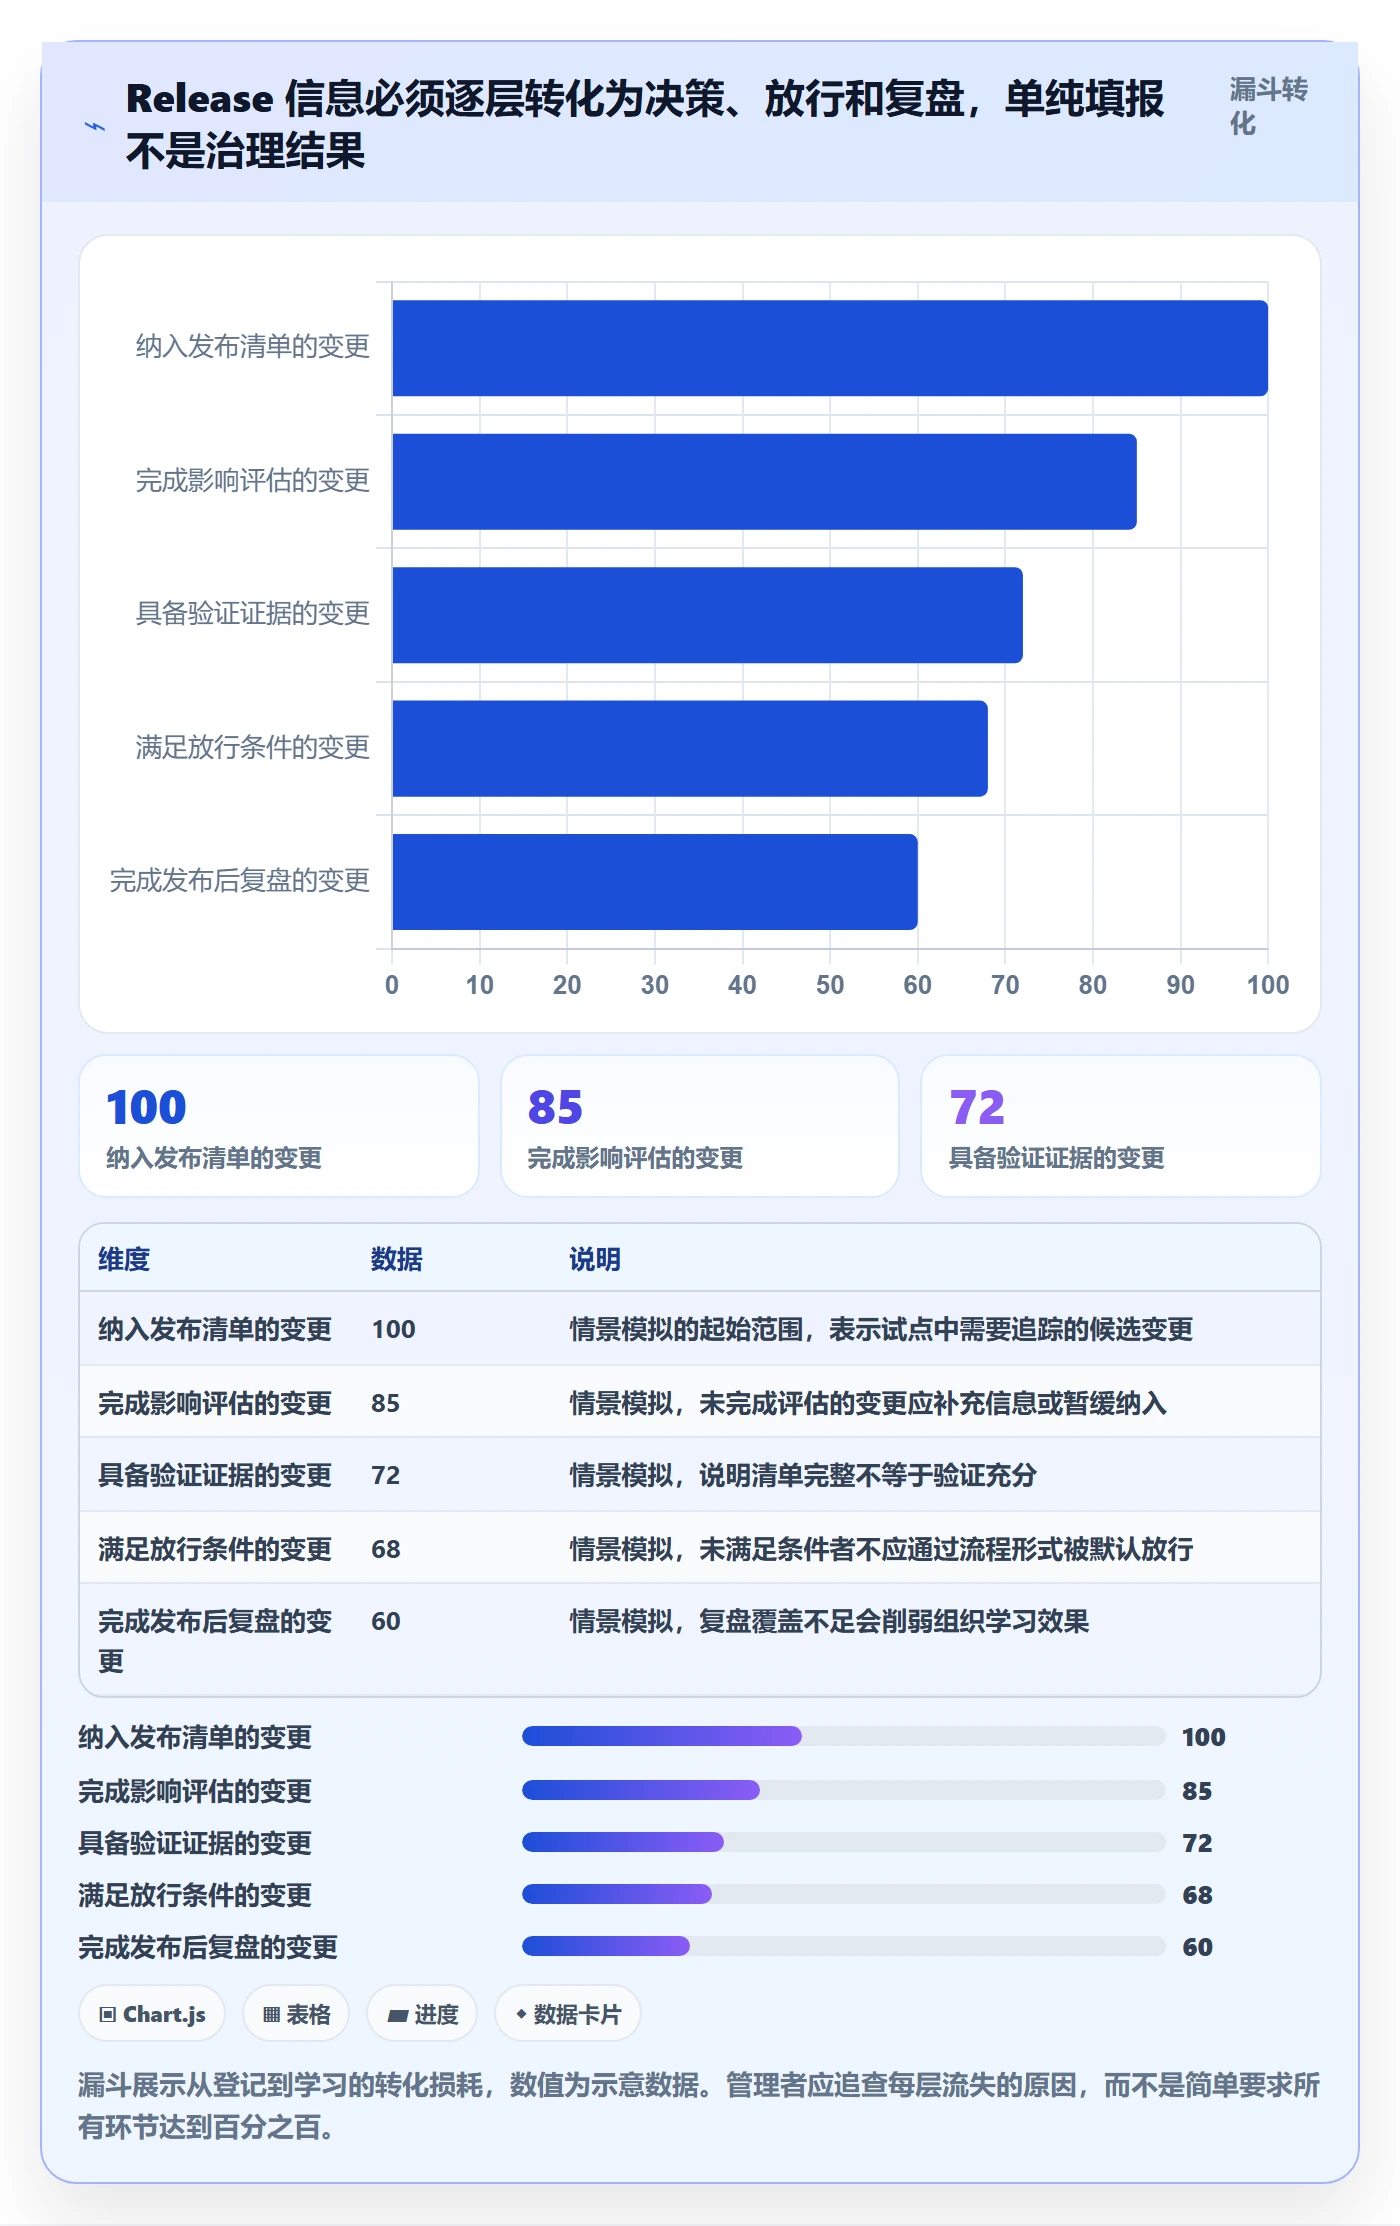
Task: Click the 纳入发布清单的变更 chart bar
Action: 830,348
